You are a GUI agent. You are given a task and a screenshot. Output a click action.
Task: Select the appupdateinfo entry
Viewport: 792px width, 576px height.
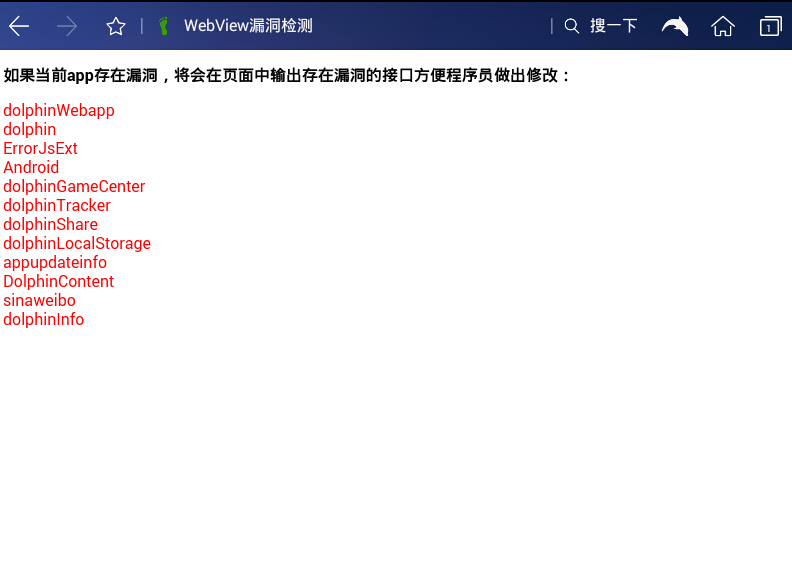click(x=55, y=263)
